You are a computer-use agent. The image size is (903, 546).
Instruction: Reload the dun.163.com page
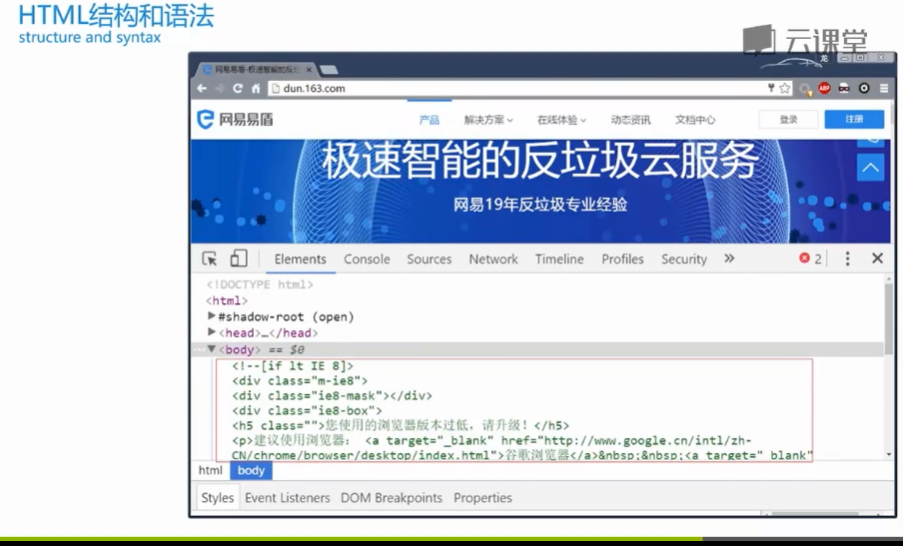pyautogui.click(x=237, y=88)
